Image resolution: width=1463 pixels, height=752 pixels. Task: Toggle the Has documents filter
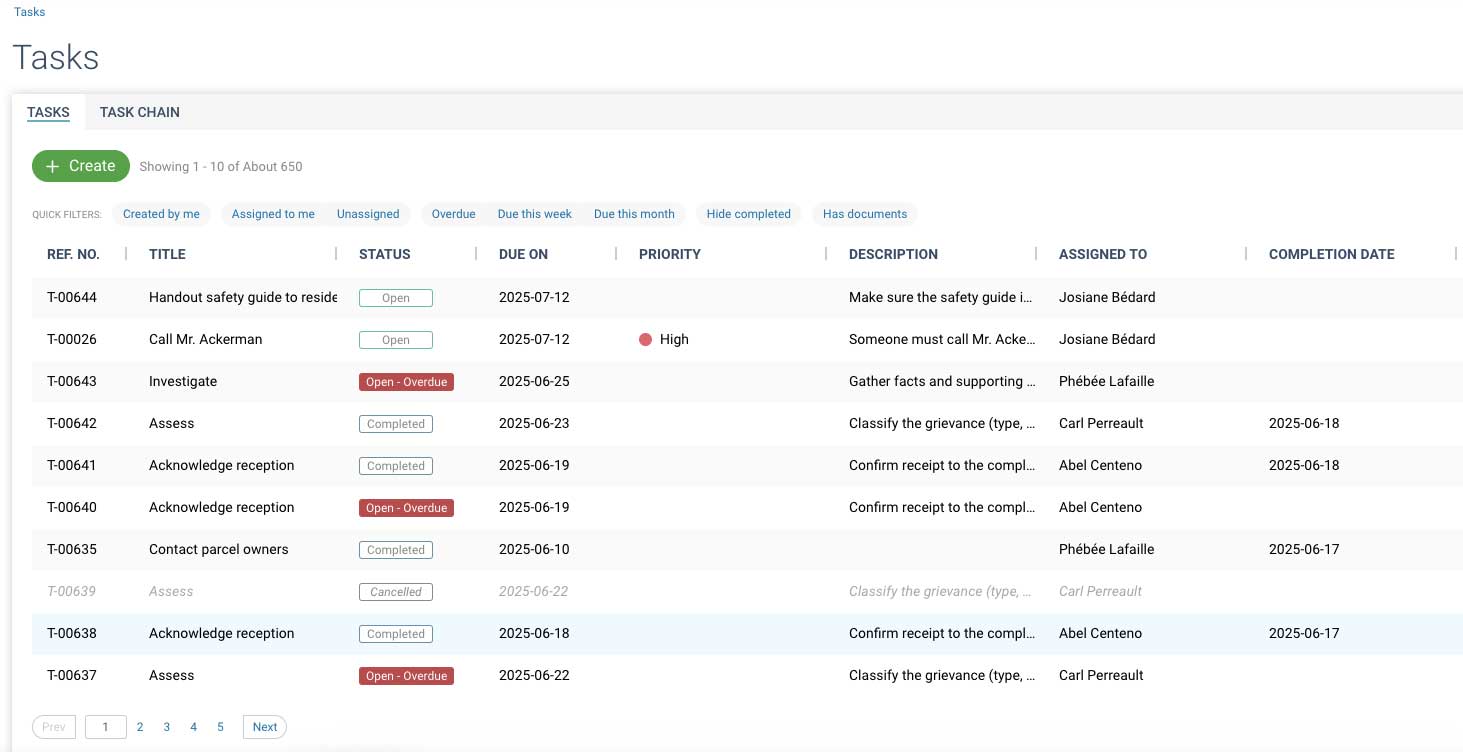[864, 214]
